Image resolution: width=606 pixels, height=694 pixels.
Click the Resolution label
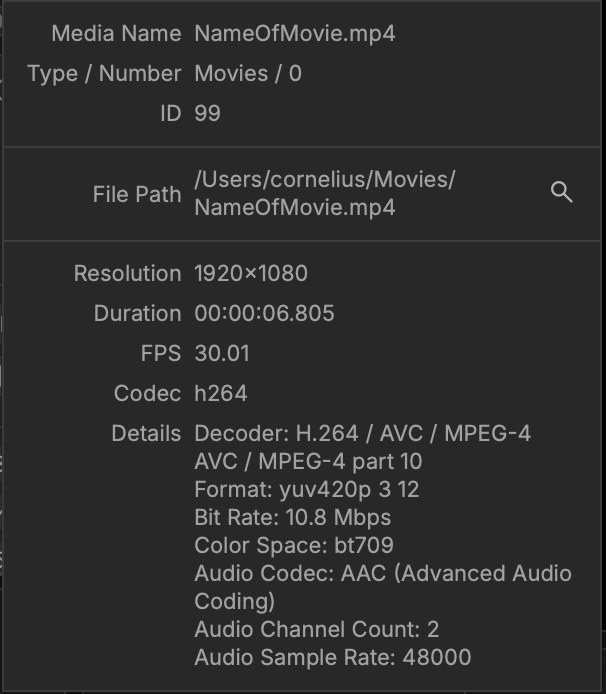pos(127,274)
